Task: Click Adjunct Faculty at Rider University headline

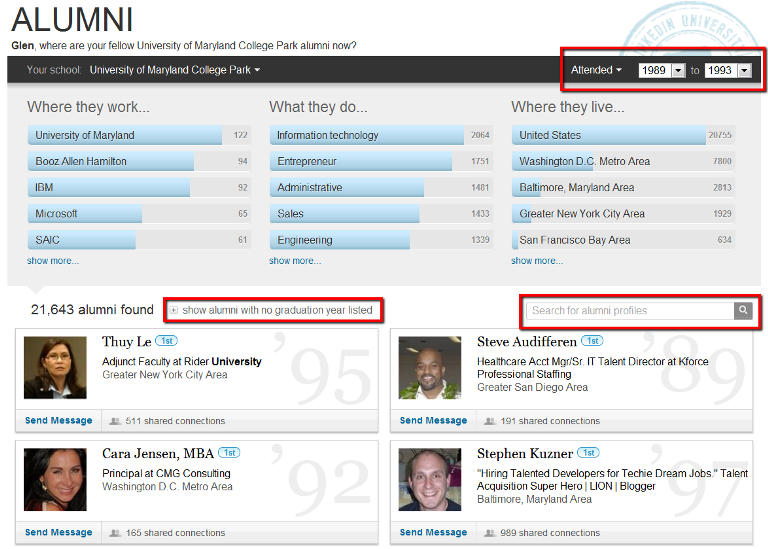Action: tap(182, 361)
